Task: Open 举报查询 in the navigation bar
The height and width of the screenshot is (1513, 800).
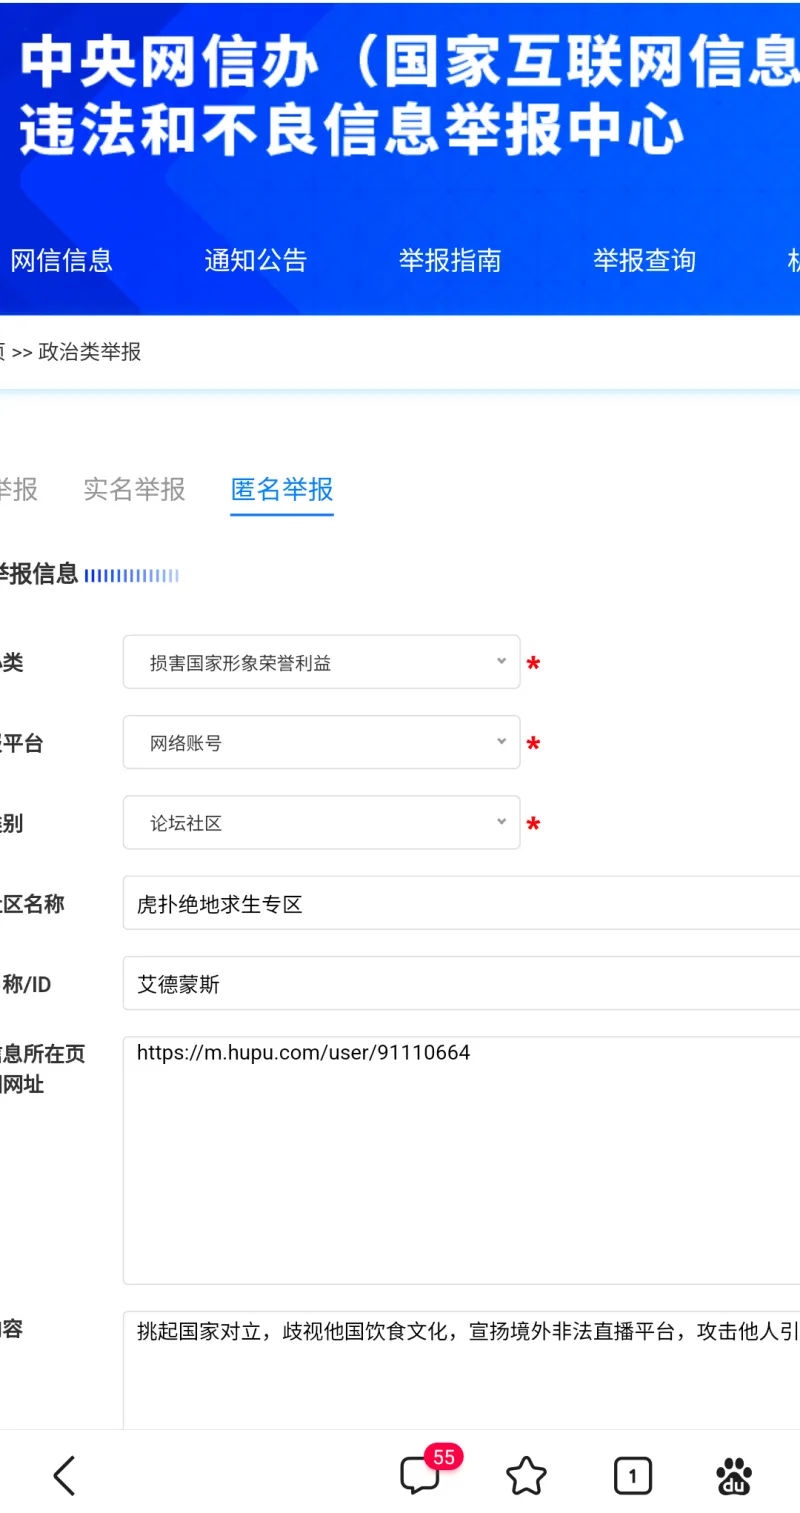Action: [x=643, y=261]
